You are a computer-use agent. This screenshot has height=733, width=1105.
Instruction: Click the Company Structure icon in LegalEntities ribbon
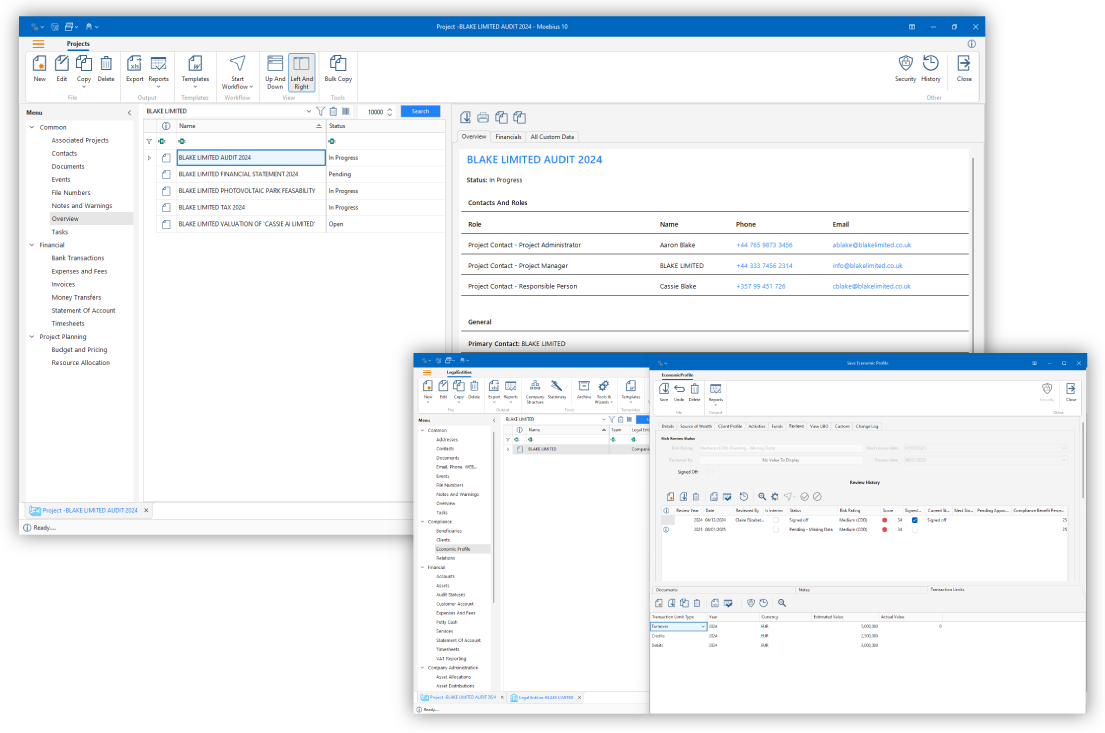[x=534, y=388]
